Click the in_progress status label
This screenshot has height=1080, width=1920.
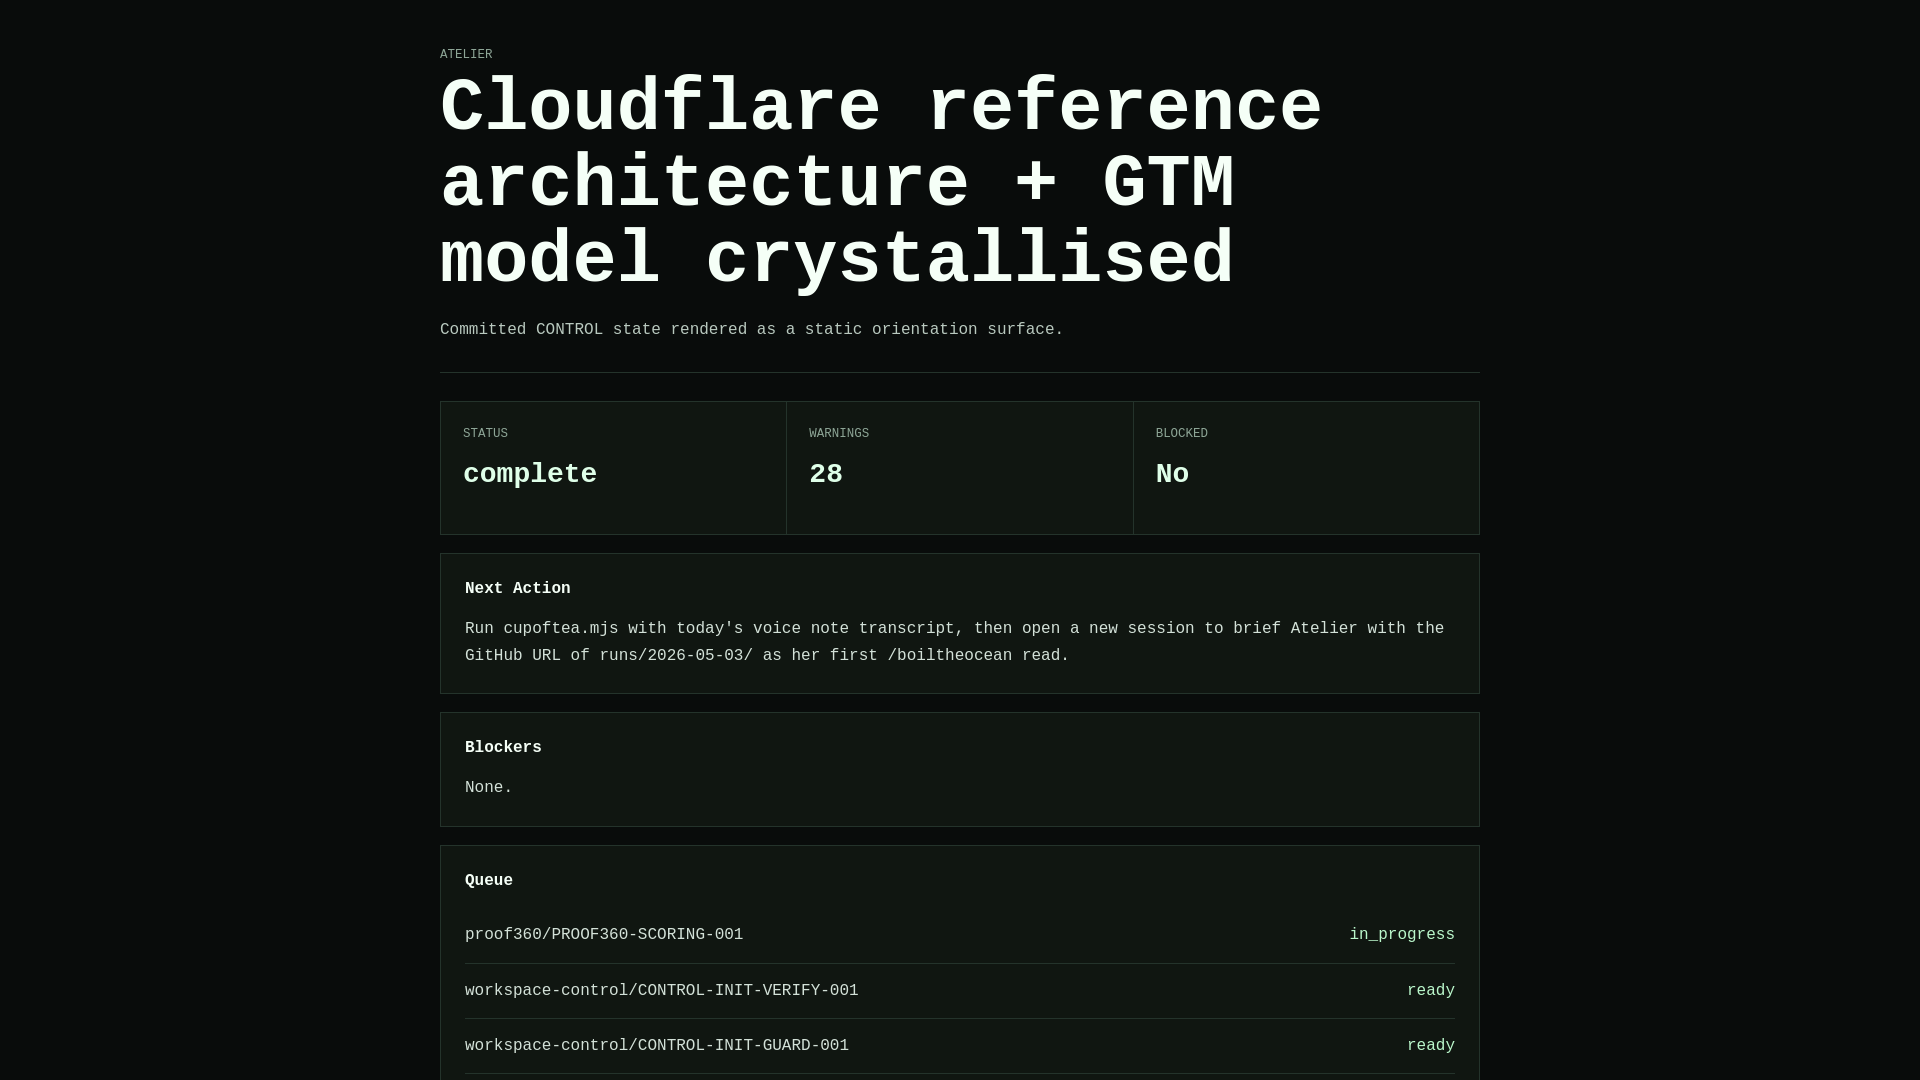click(x=1402, y=935)
